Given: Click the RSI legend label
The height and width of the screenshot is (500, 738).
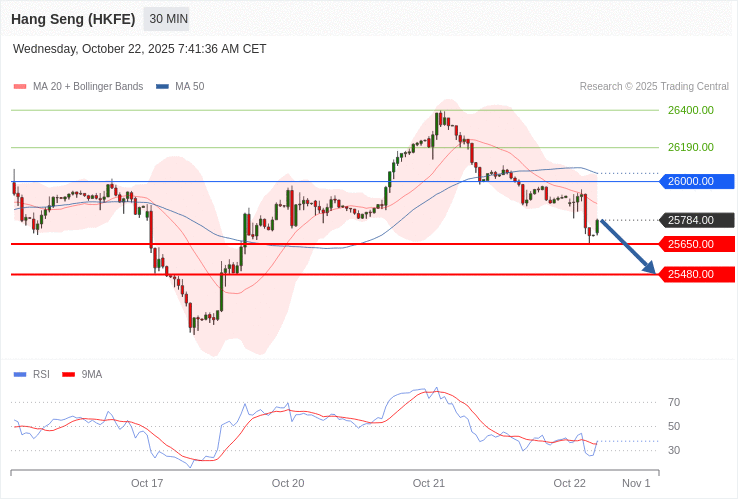Looking at the screenshot, I should tap(41, 375).
